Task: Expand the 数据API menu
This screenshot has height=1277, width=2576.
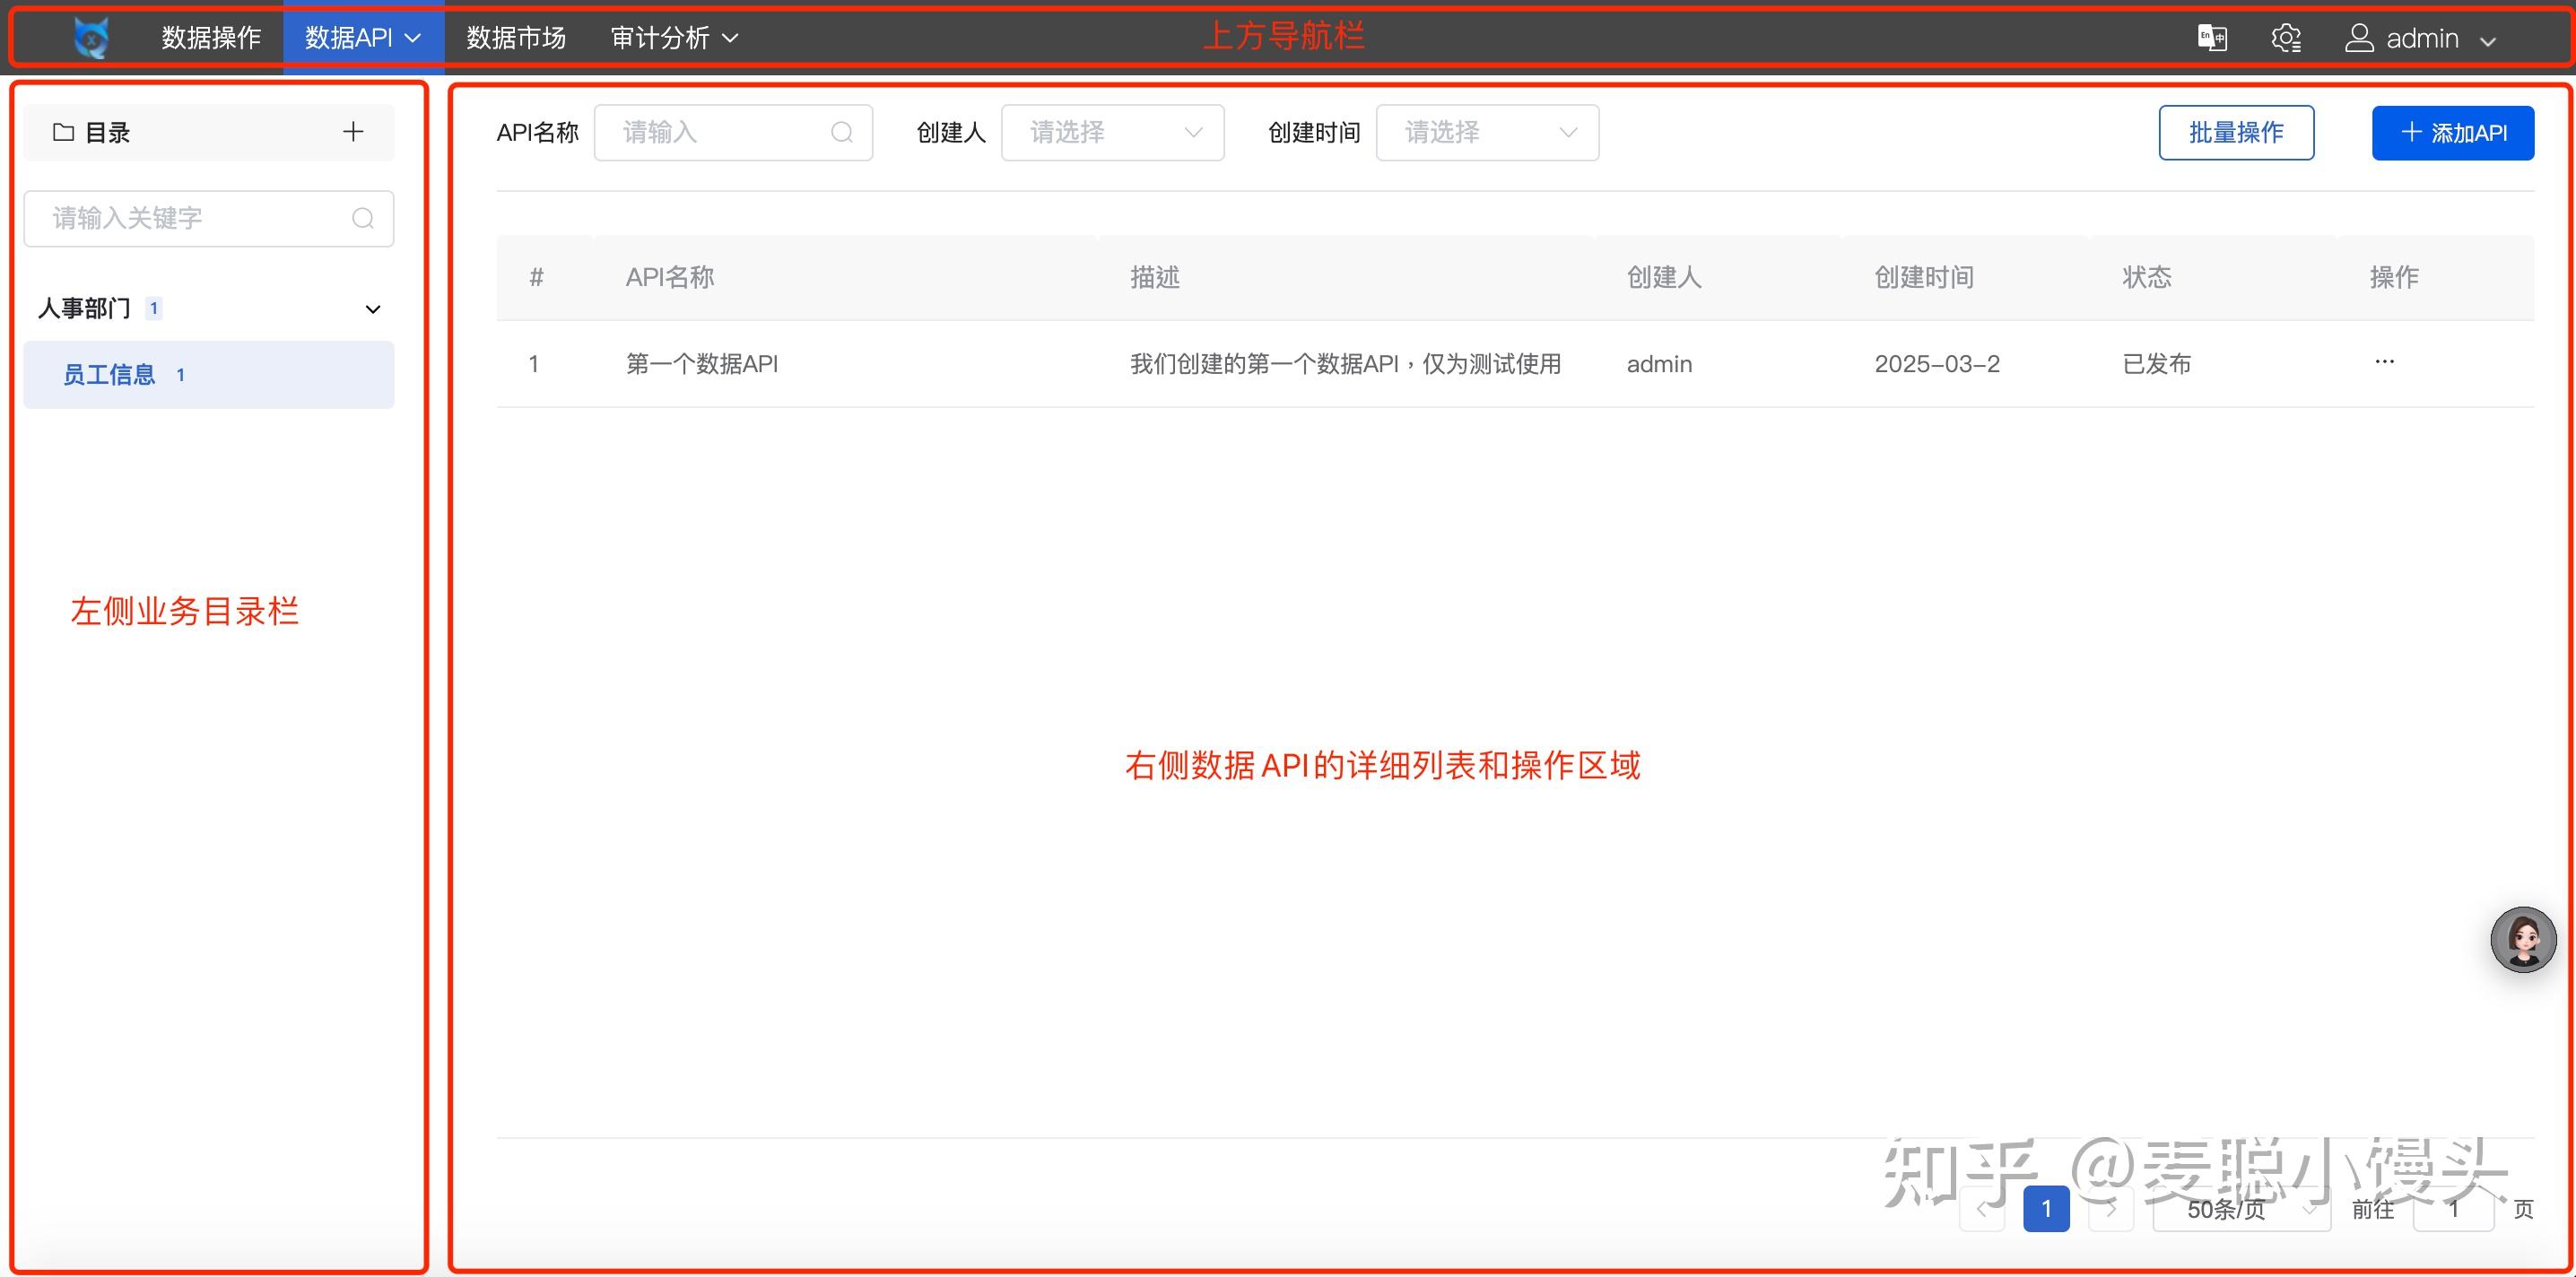Action: pyautogui.click(x=363, y=38)
